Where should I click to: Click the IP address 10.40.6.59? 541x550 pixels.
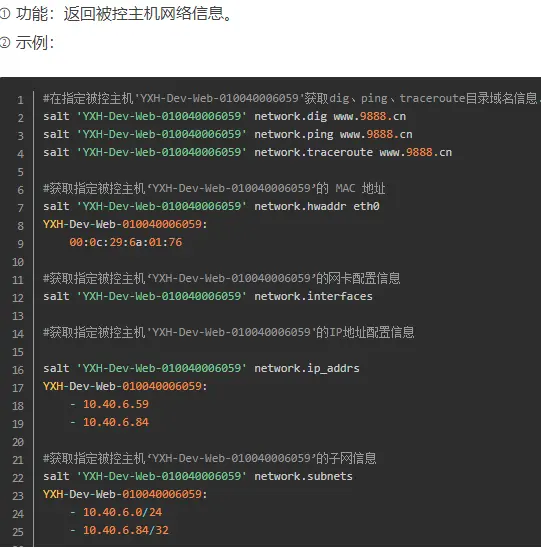116,404
